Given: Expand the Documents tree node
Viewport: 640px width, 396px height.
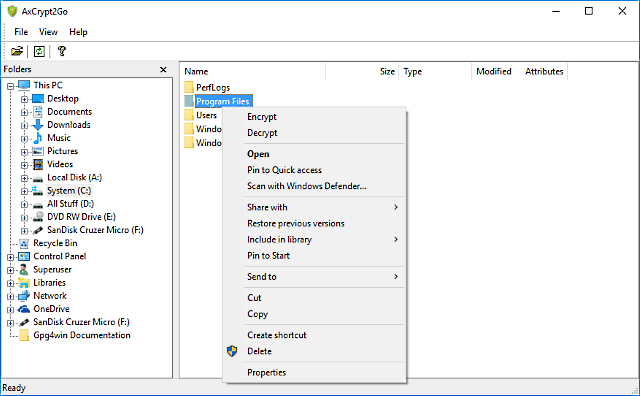Looking at the screenshot, I should click(24, 112).
